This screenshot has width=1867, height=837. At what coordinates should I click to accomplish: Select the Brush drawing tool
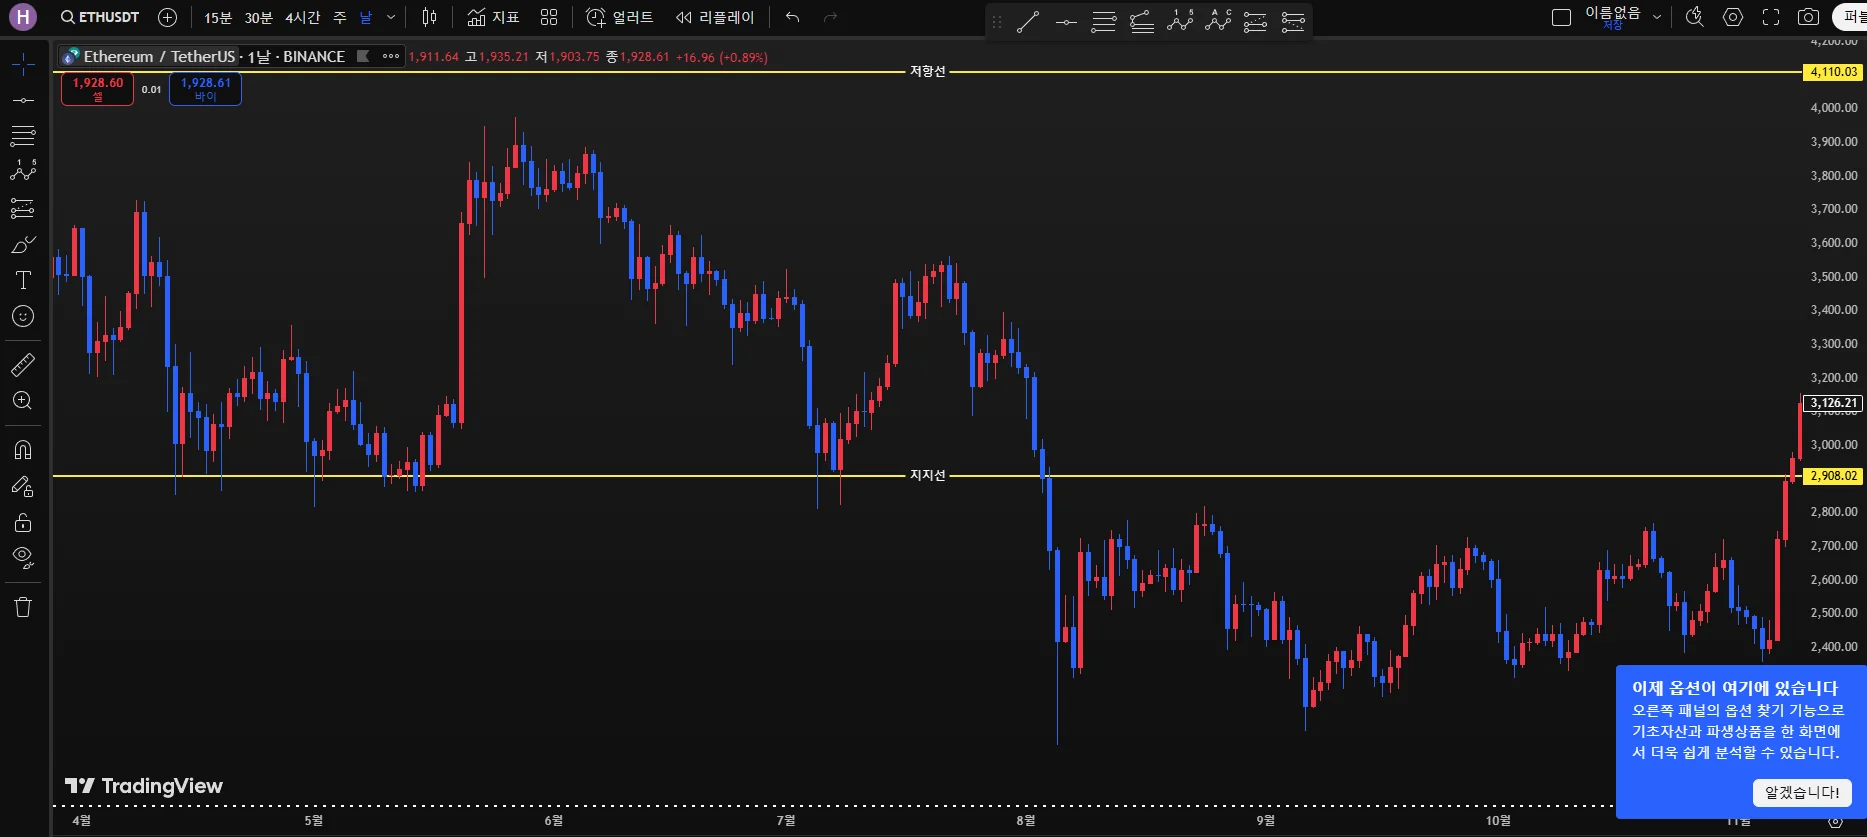pyautogui.click(x=23, y=244)
